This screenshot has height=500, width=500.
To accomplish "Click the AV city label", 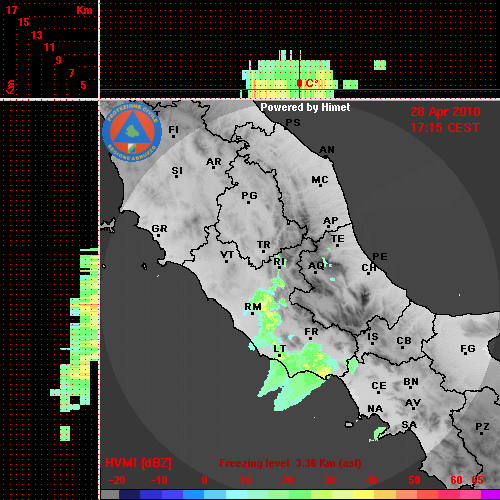I will 413,403.
